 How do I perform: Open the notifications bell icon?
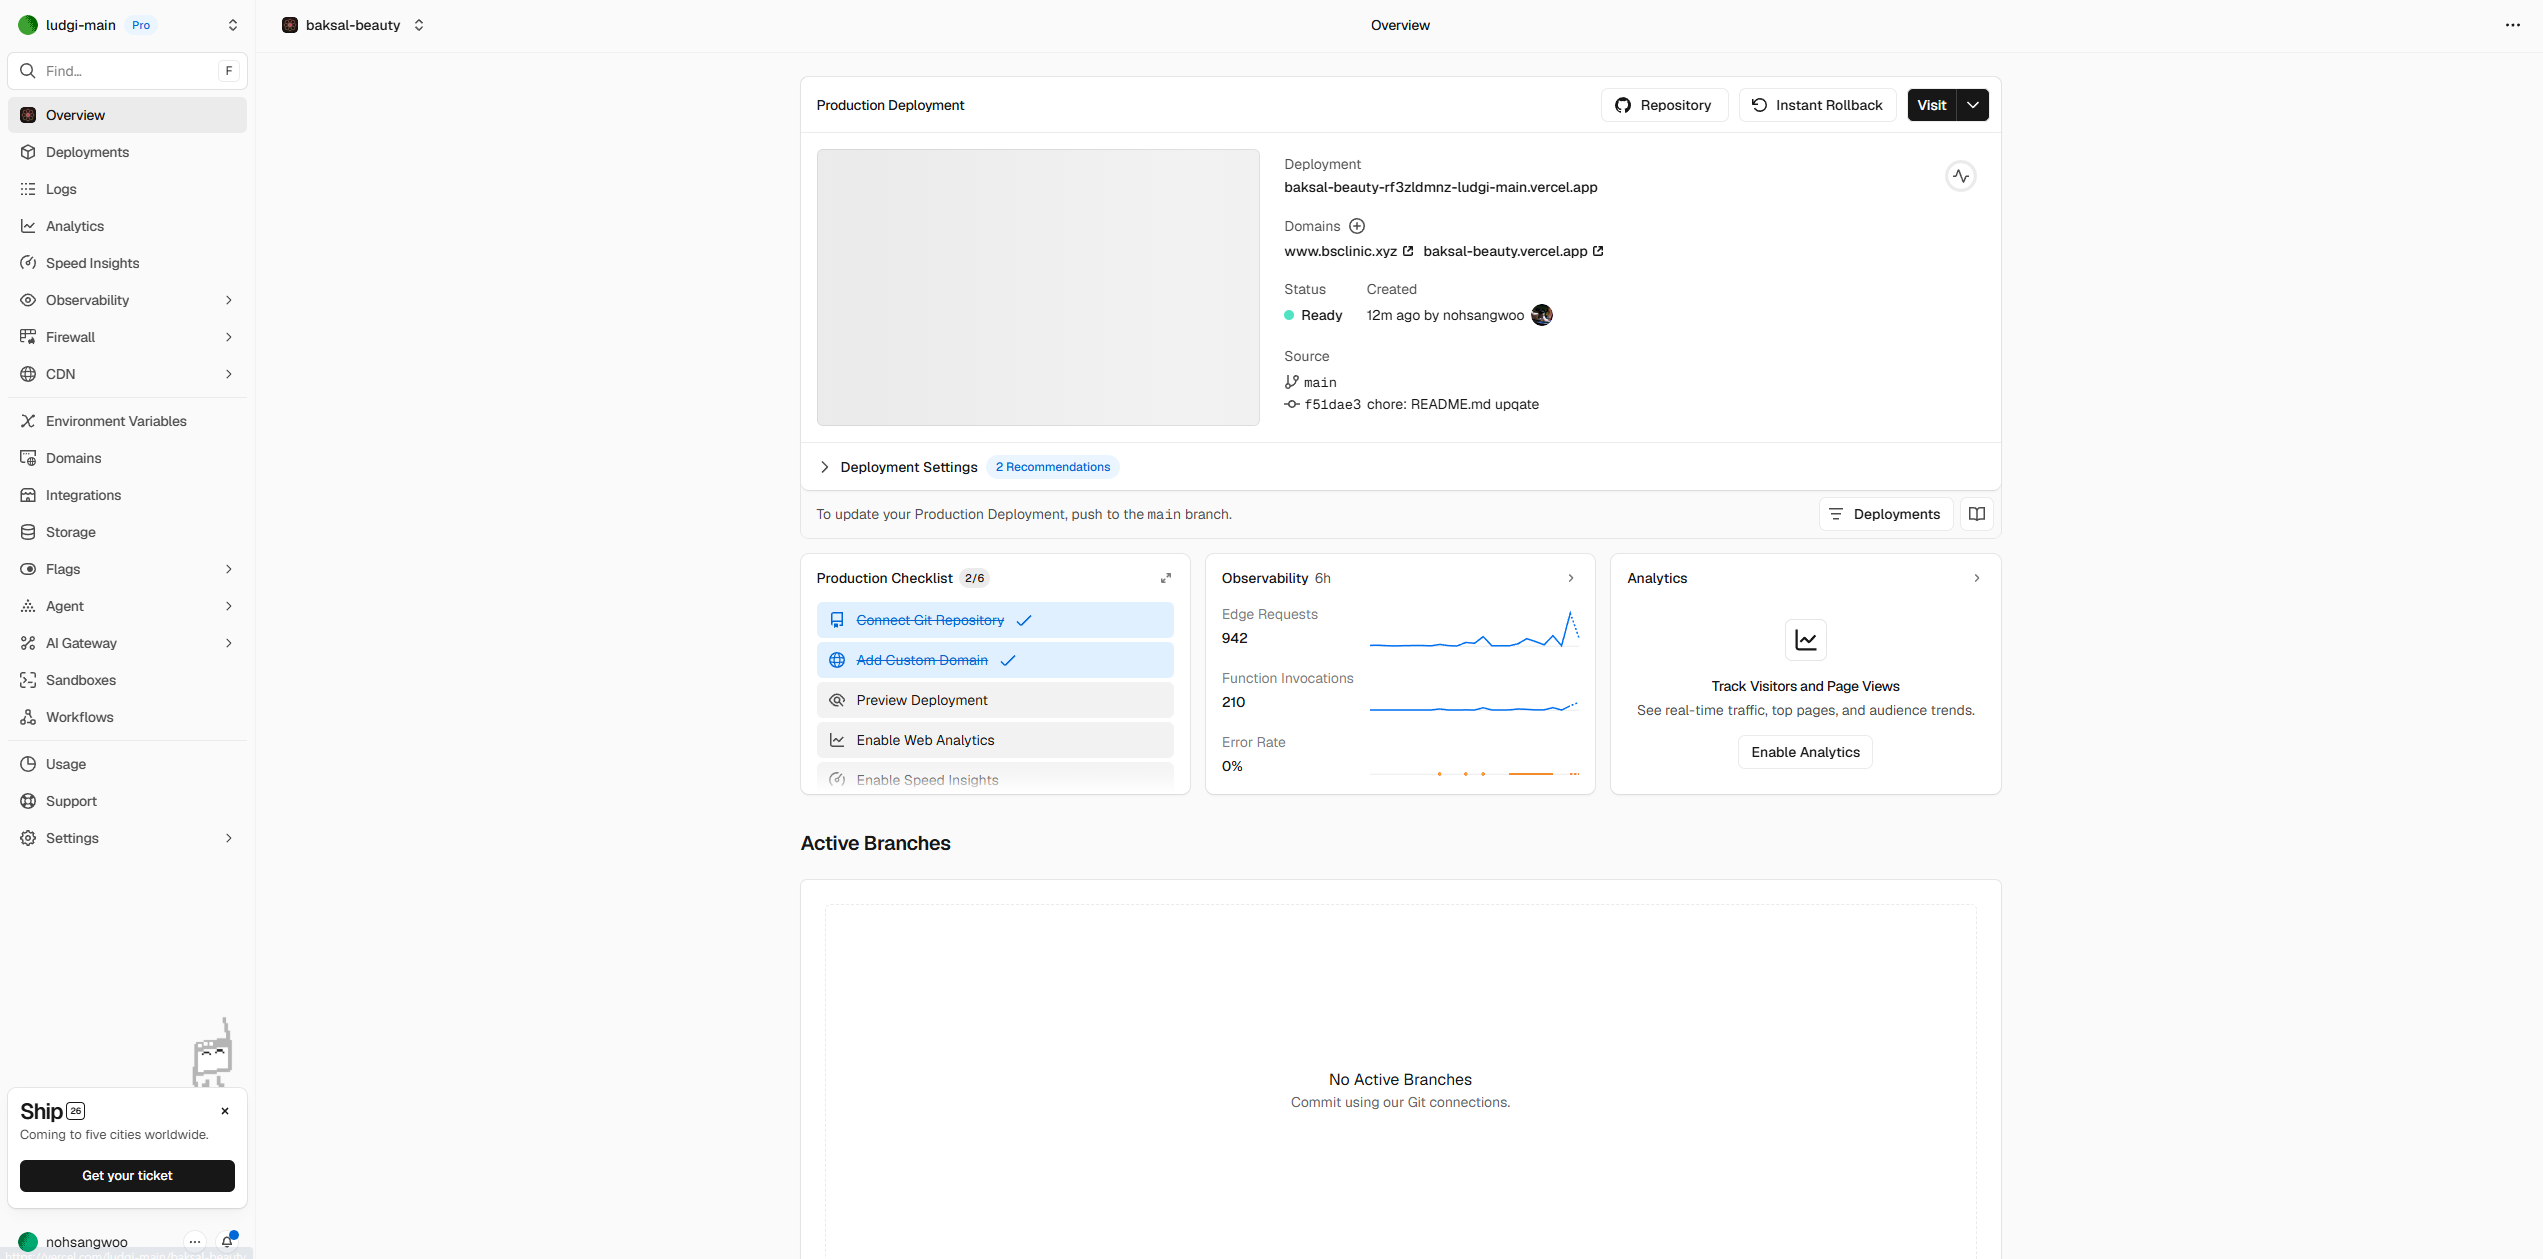pos(228,1241)
